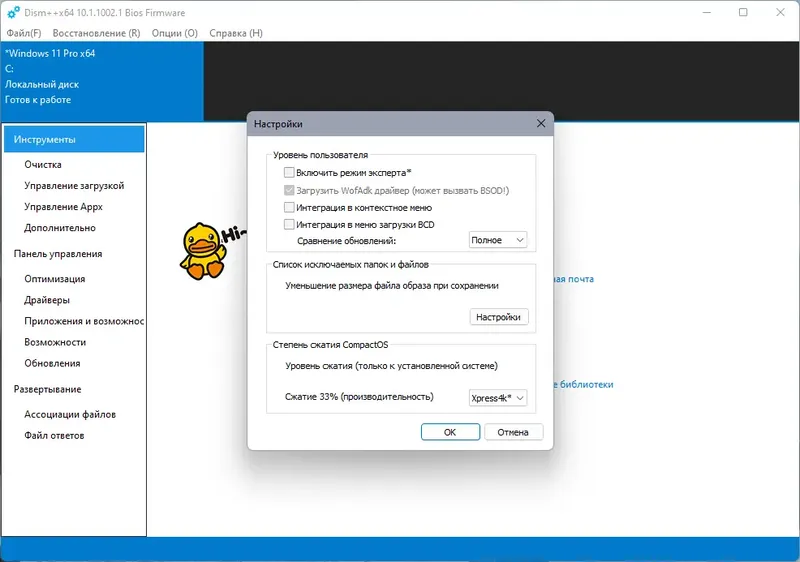Open Дополнительно in sidebar
This screenshot has height=562, width=800.
click(x=60, y=228)
